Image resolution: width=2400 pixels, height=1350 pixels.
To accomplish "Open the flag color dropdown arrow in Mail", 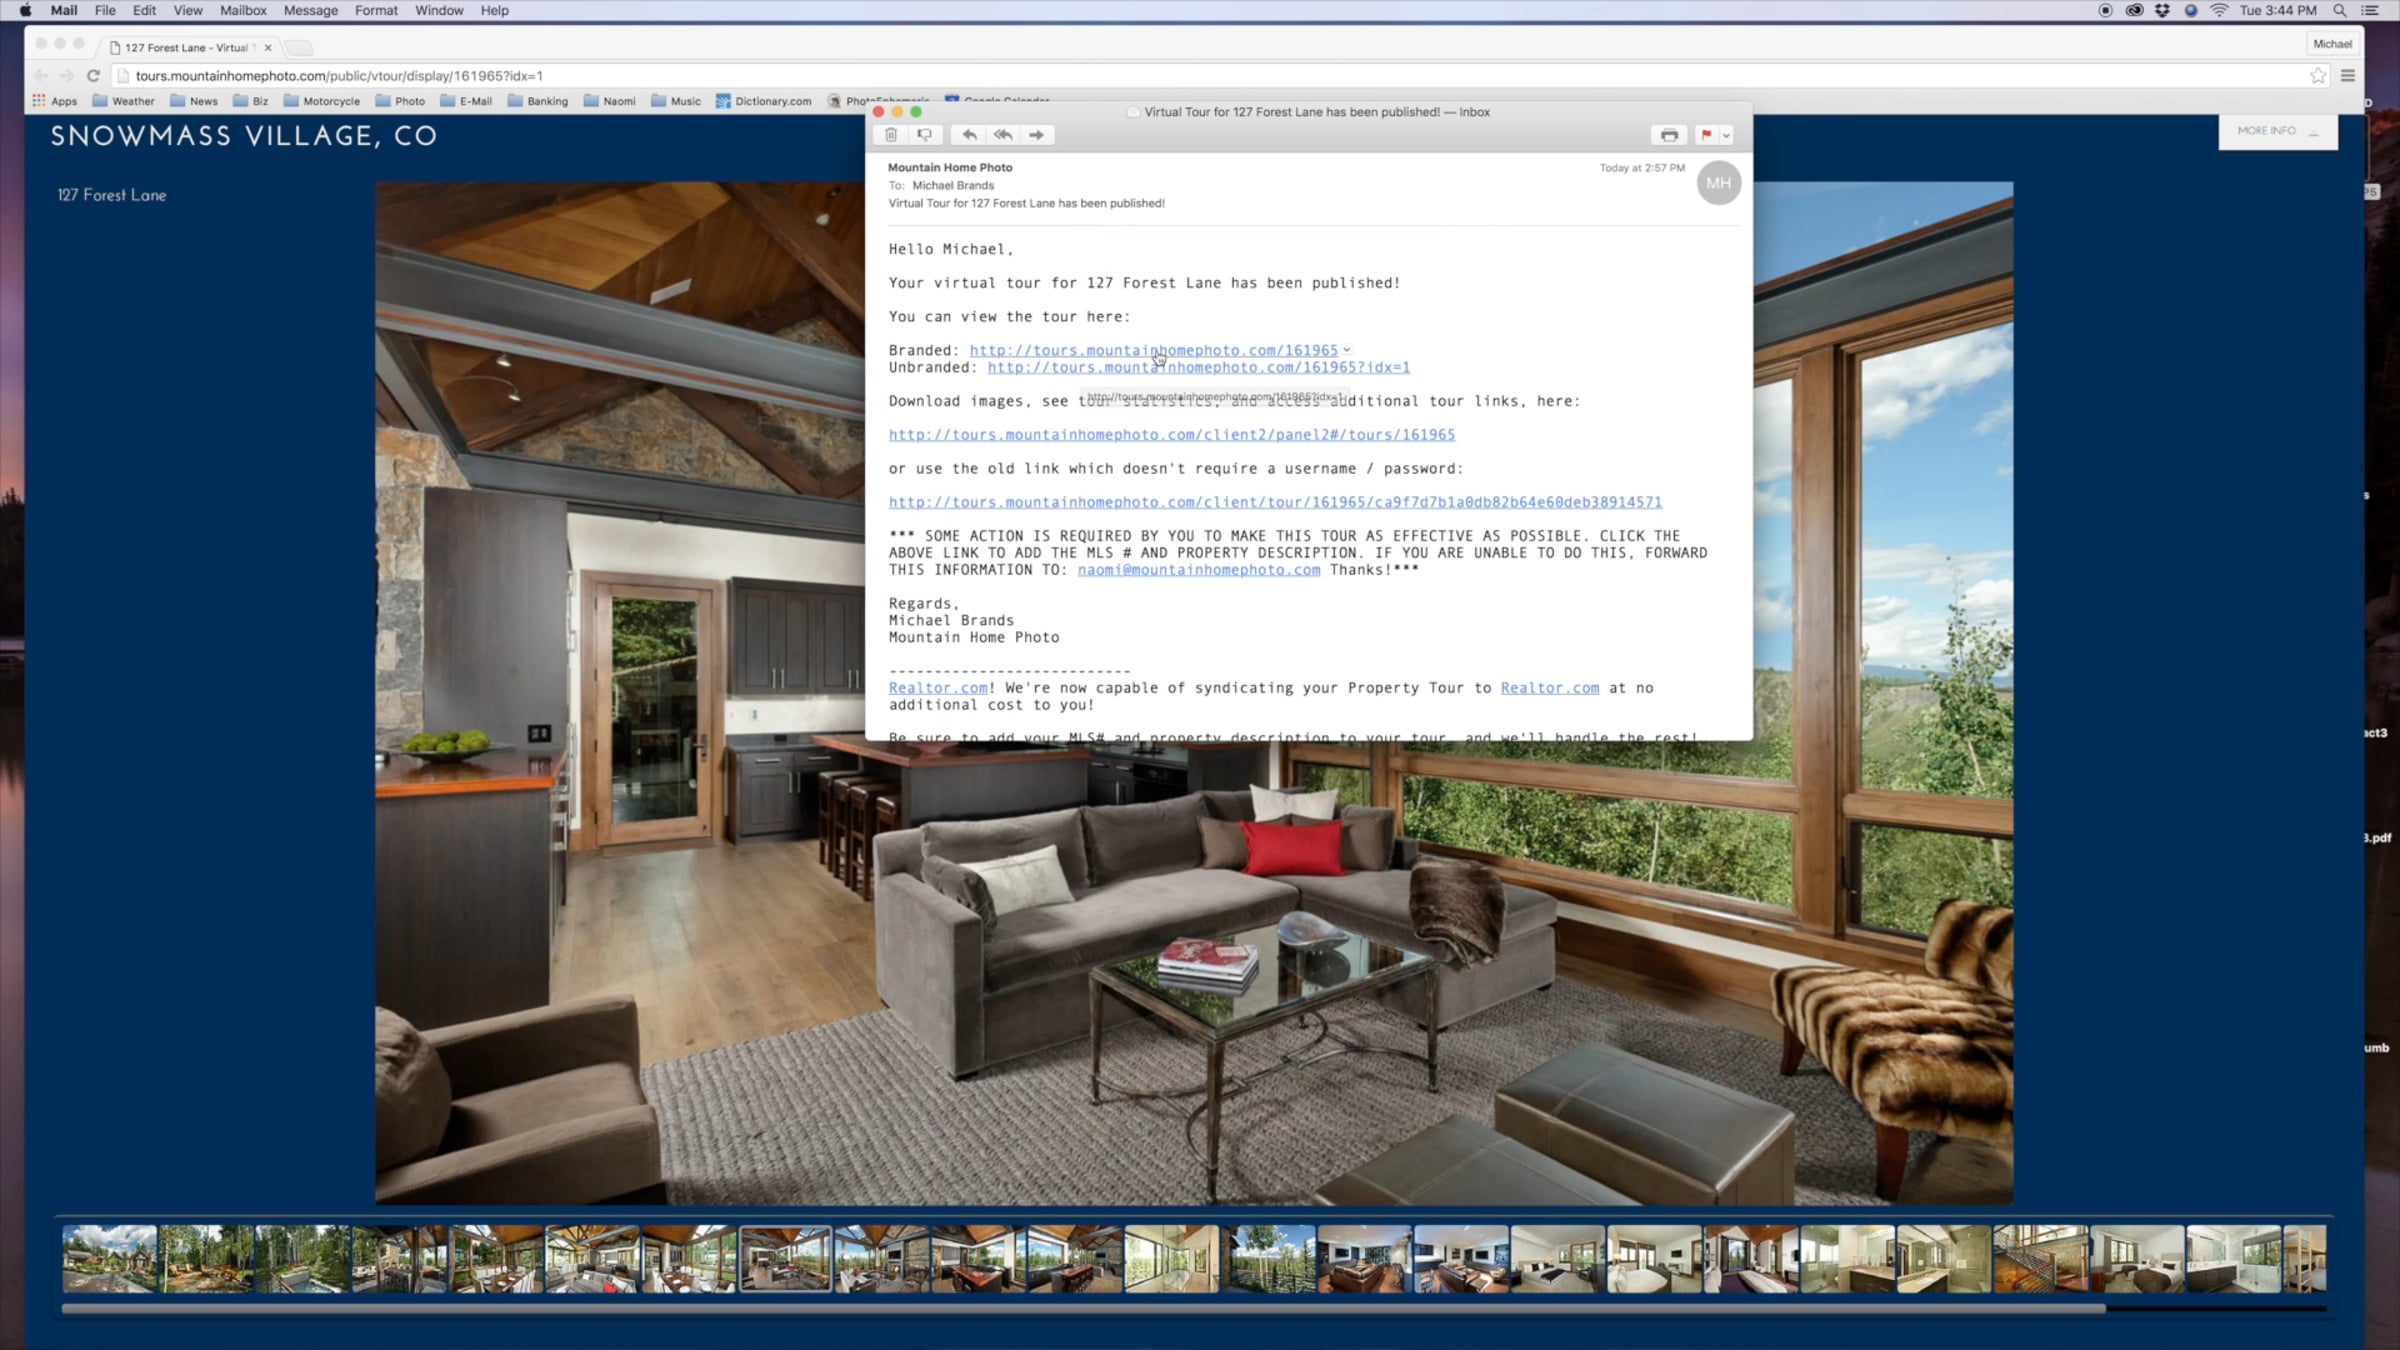I will pos(1727,135).
